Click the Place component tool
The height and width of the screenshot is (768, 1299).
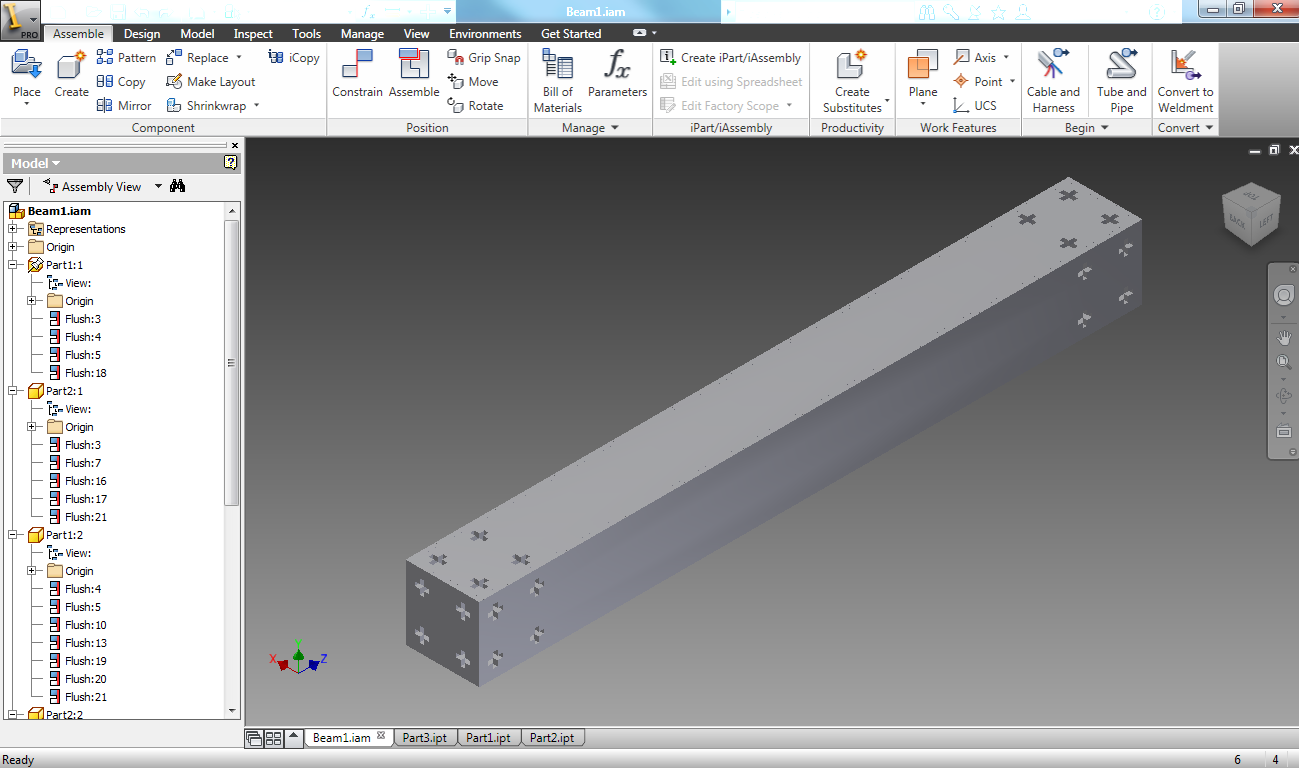point(26,76)
